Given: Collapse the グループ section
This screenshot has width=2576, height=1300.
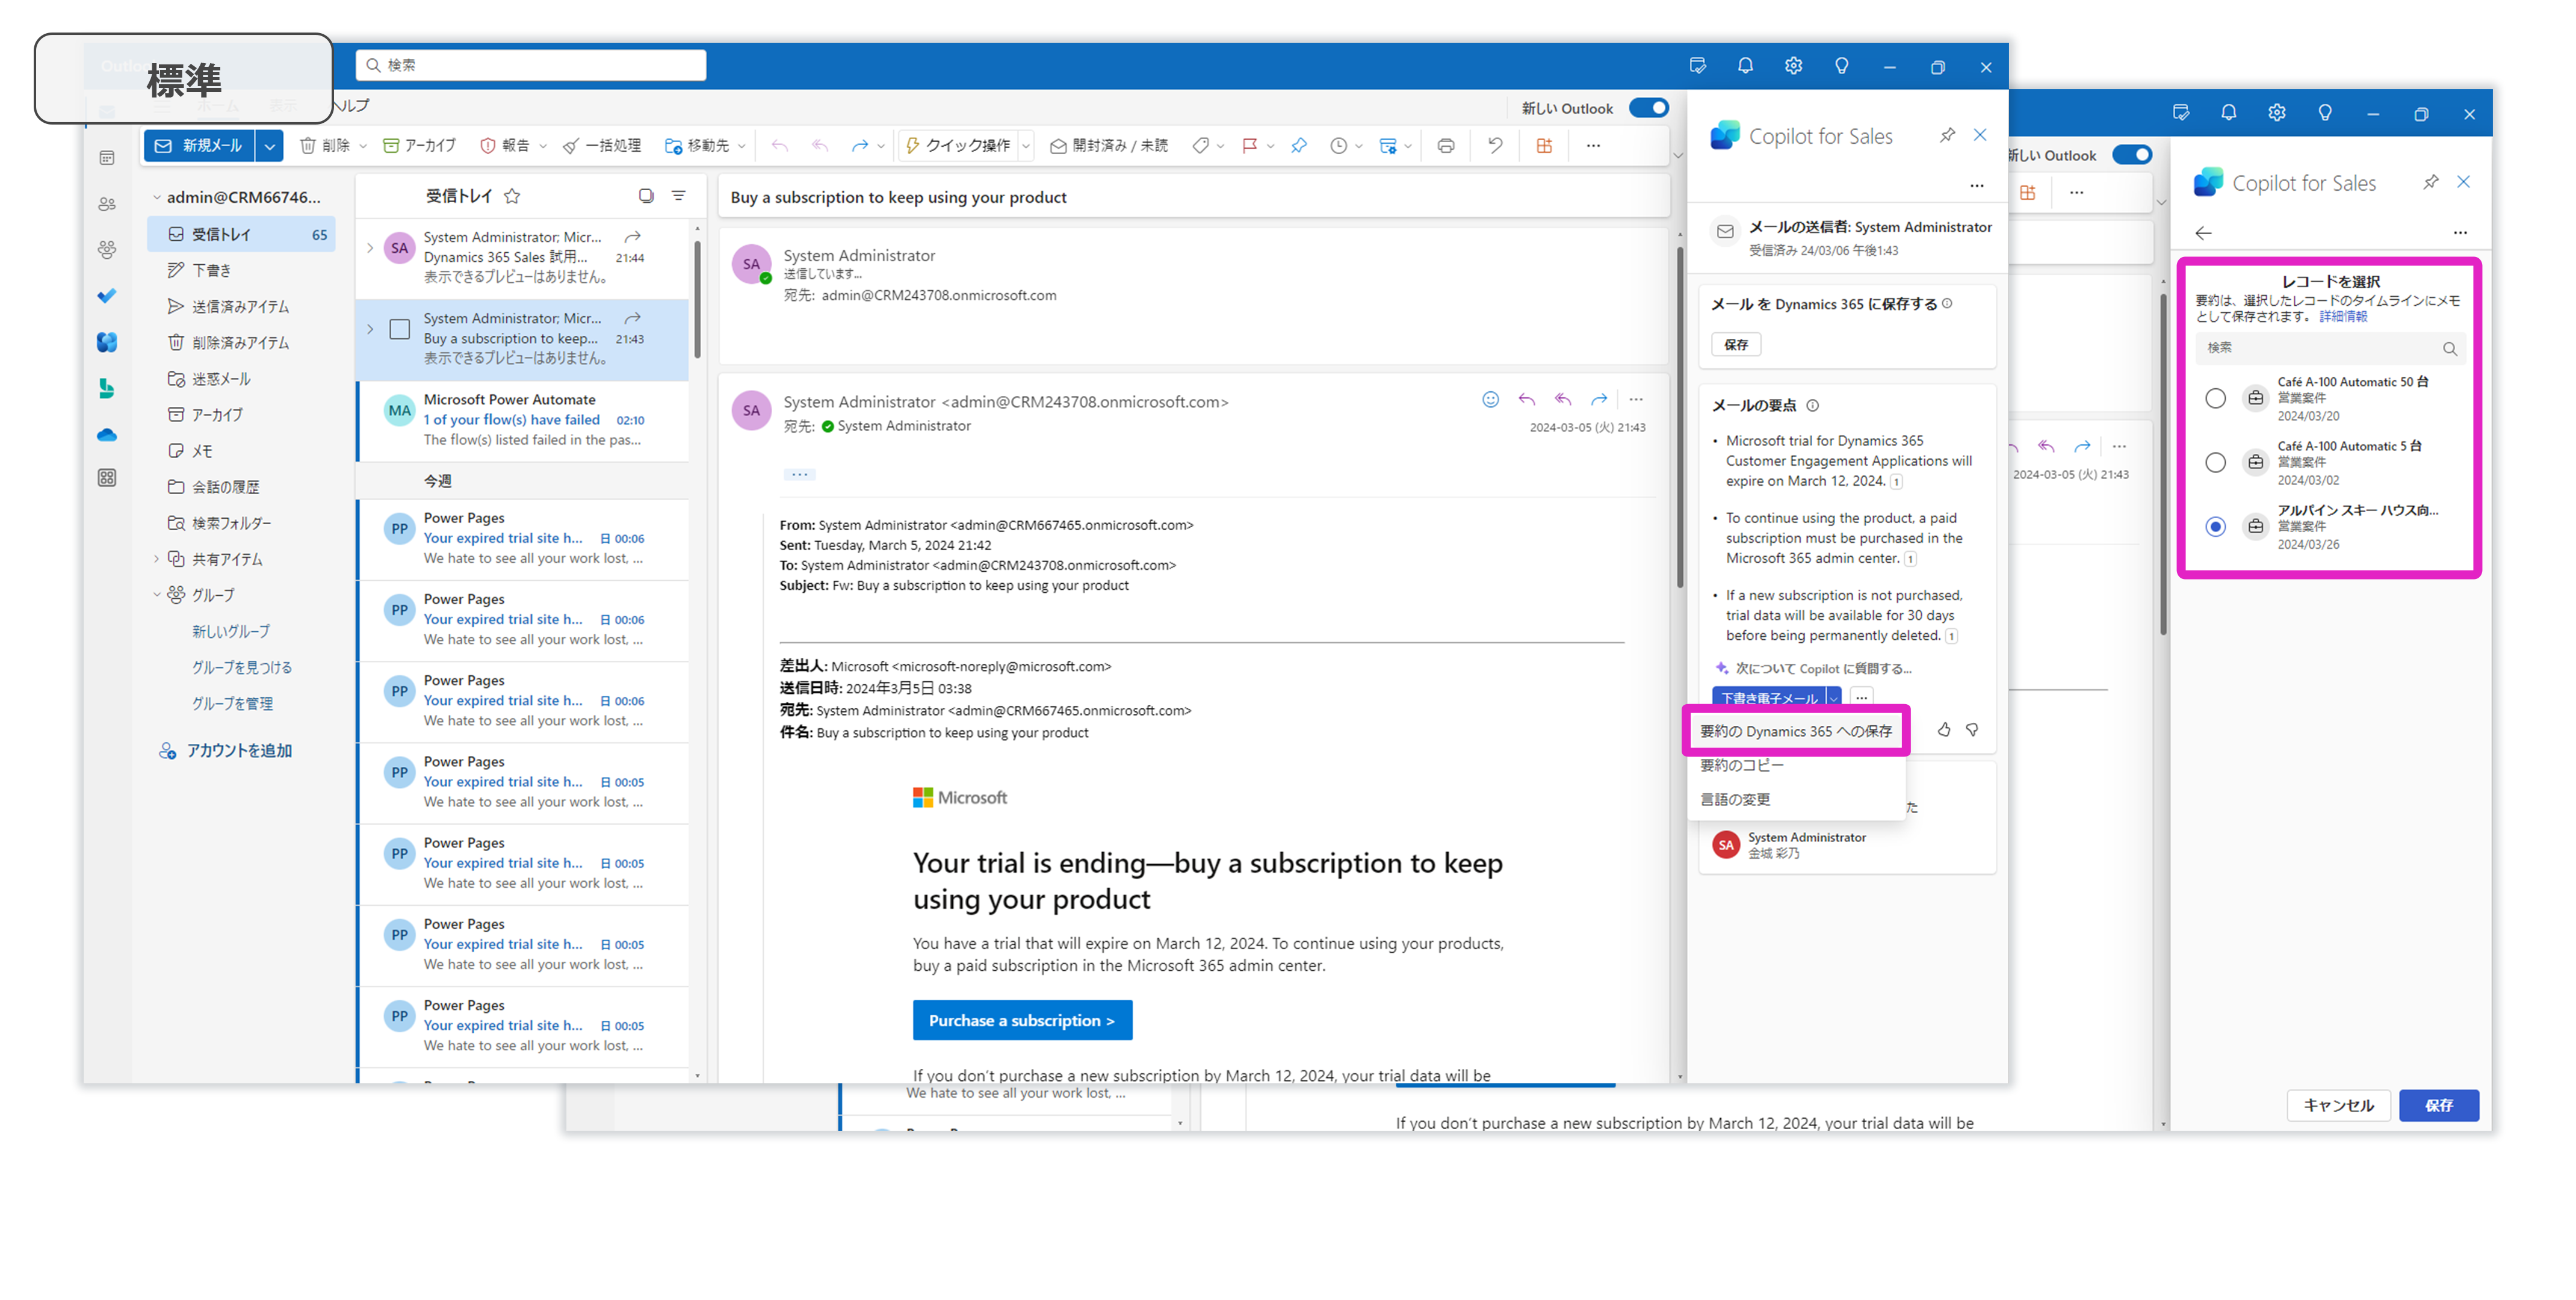Looking at the screenshot, I should (157, 595).
